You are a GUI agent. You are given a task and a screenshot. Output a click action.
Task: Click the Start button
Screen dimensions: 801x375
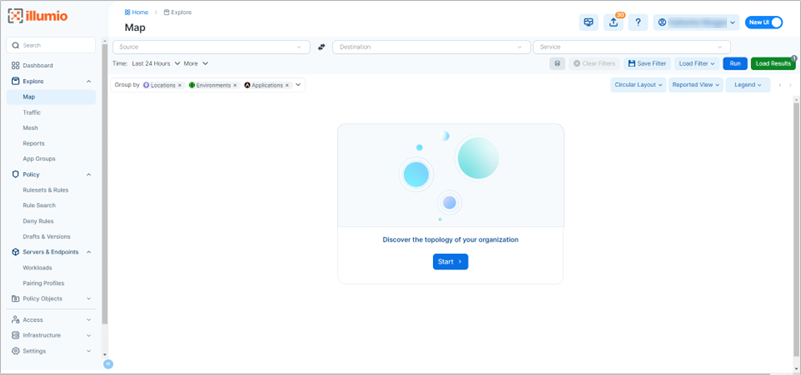click(450, 262)
